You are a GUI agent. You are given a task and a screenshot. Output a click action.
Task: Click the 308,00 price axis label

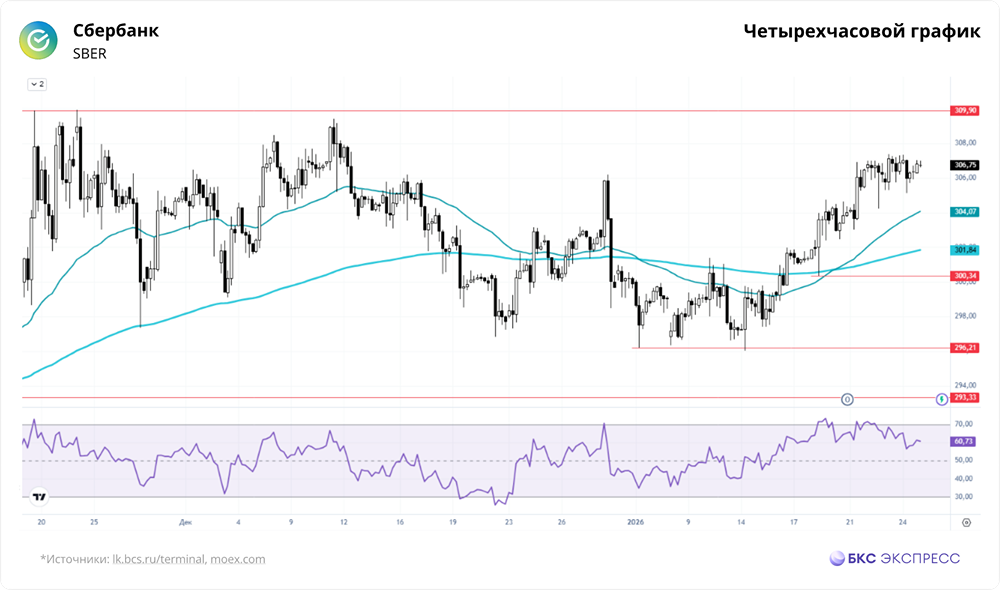tap(965, 143)
